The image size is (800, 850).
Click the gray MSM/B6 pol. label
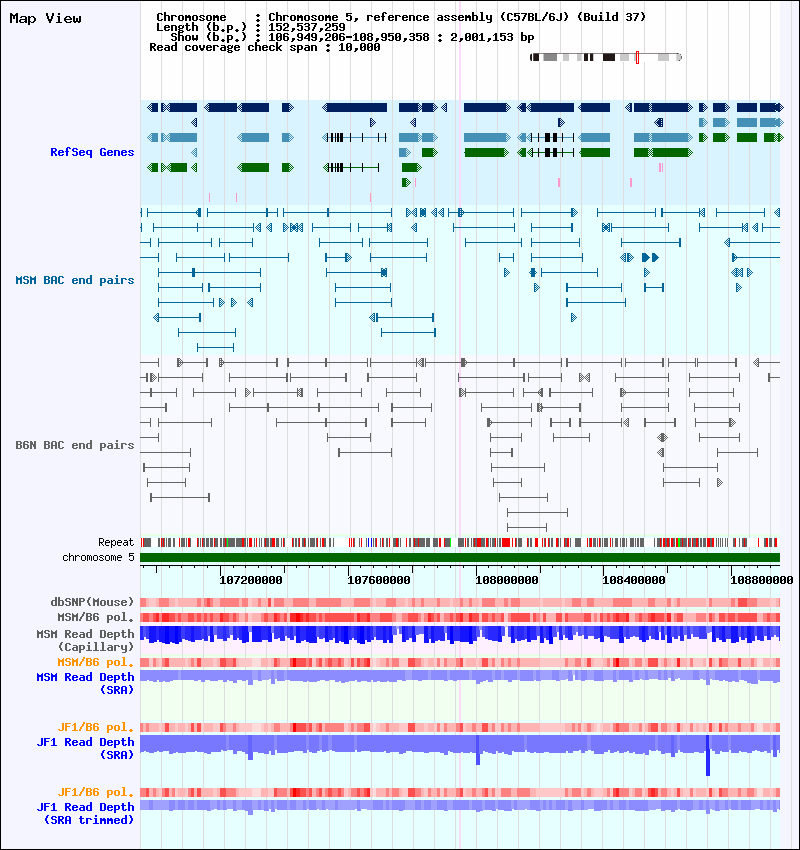pos(95,617)
